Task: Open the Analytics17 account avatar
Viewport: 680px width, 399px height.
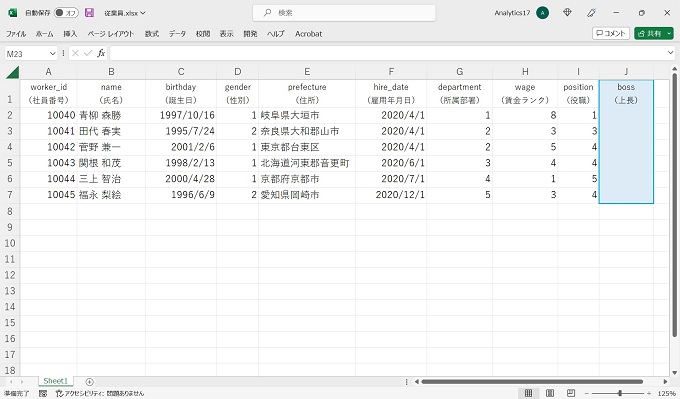Action: [x=542, y=13]
